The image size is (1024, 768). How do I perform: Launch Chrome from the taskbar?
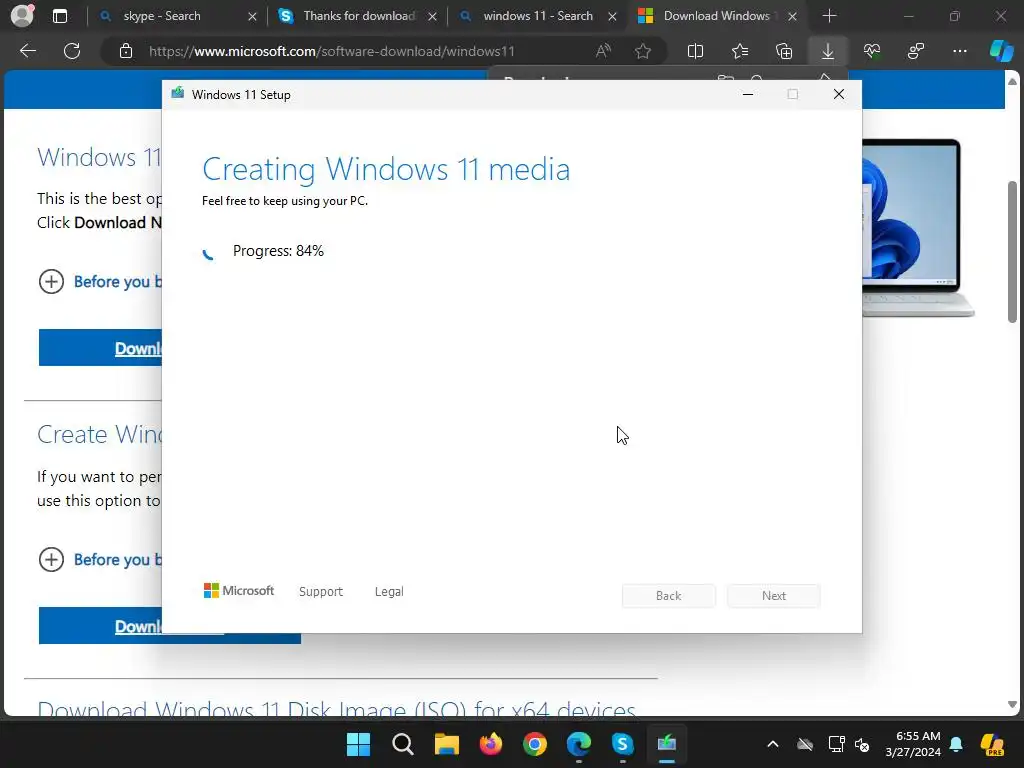535,744
